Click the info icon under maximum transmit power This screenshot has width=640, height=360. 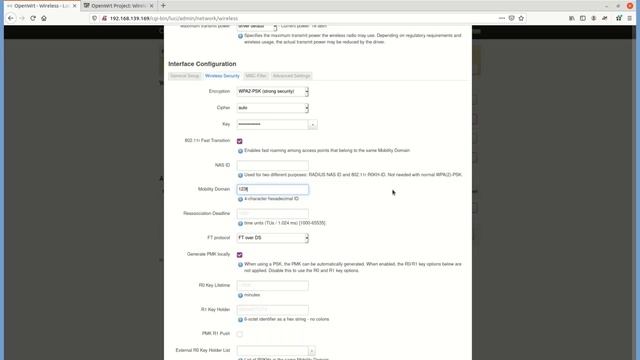240,36
